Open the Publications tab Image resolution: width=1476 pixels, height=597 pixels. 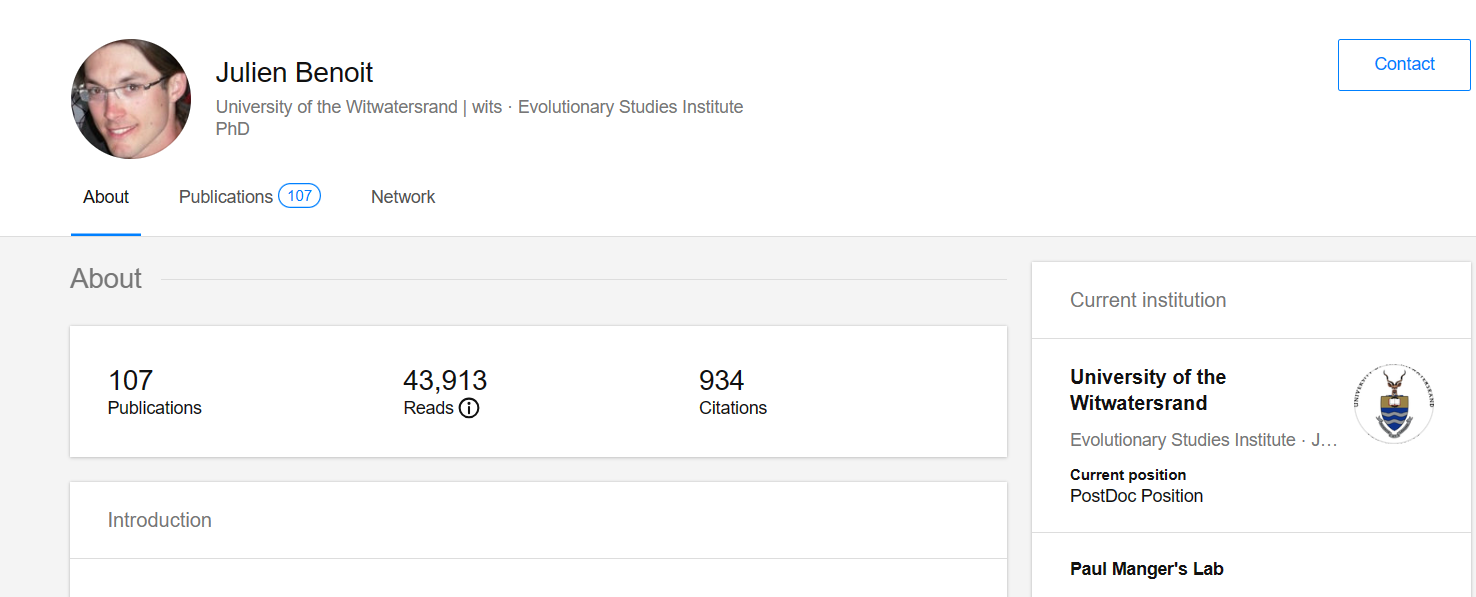(226, 197)
